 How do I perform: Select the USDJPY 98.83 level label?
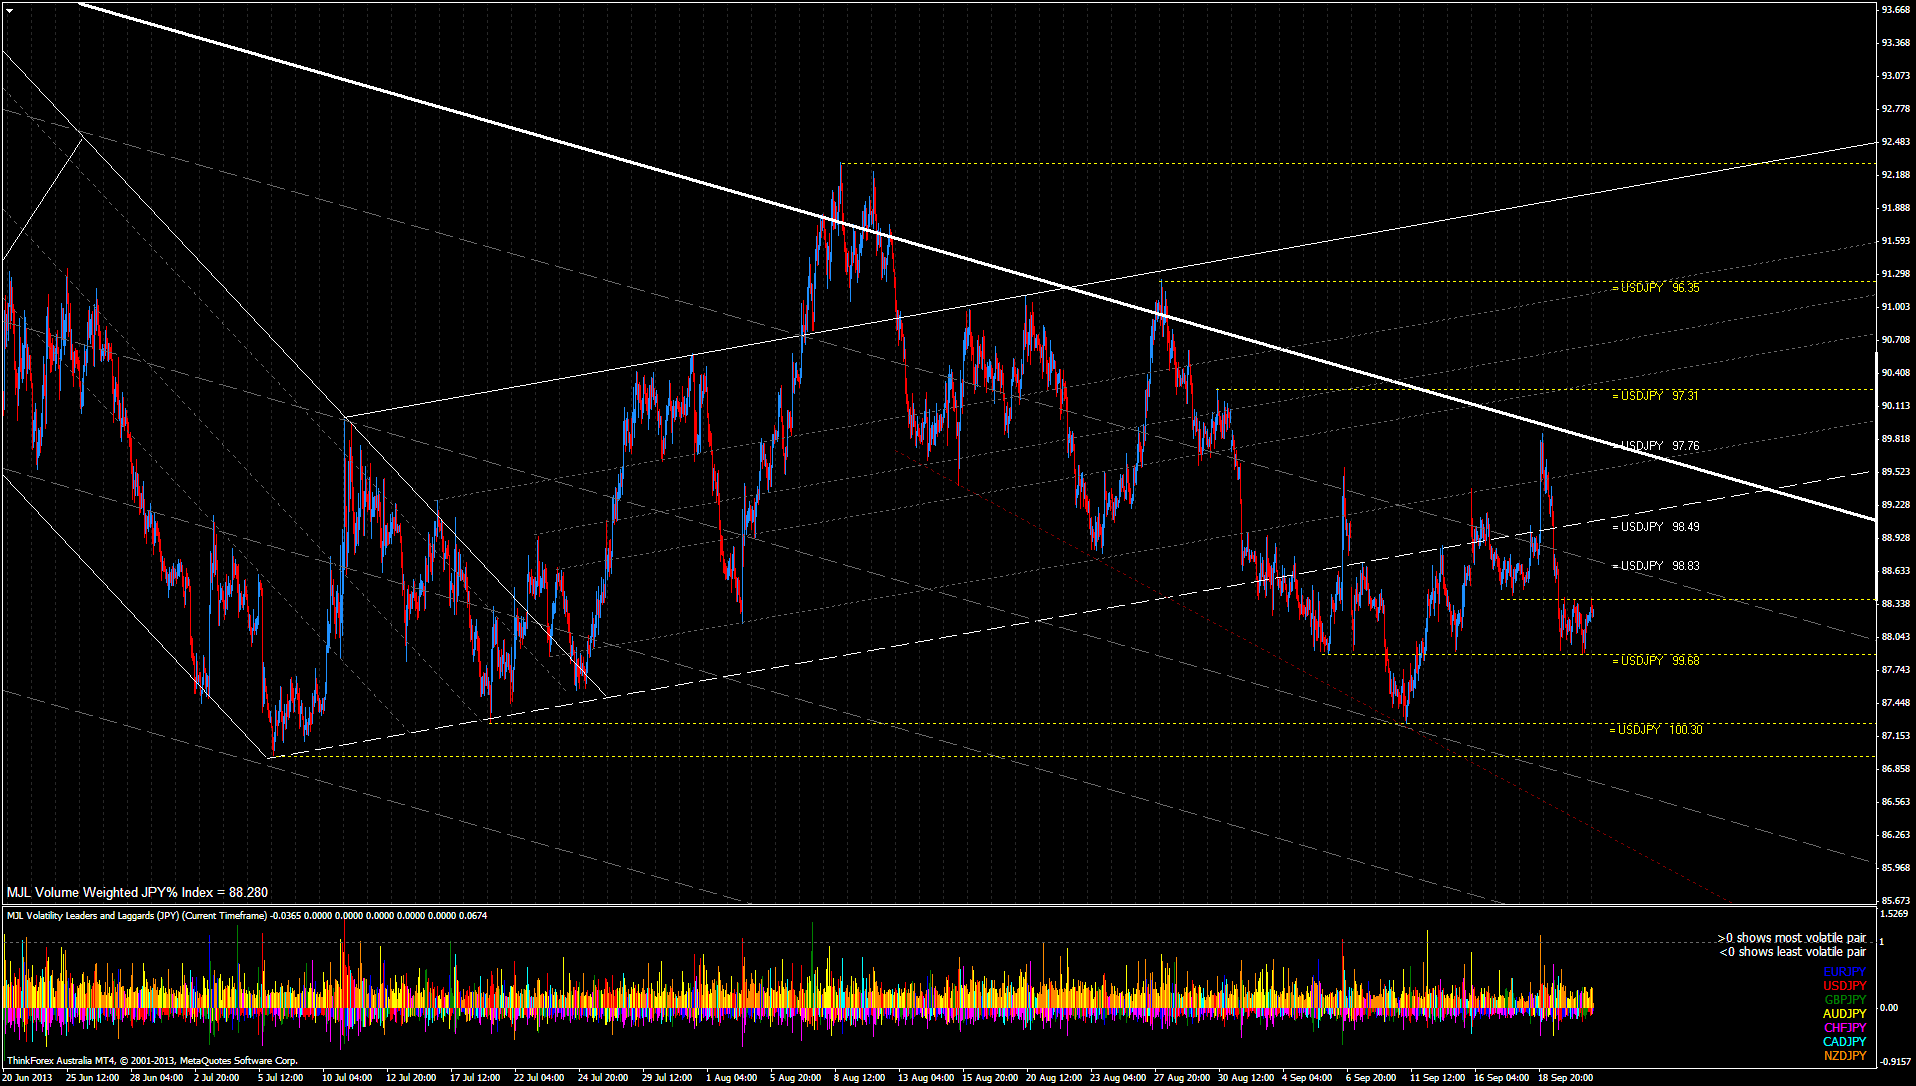pos(1656,566)
